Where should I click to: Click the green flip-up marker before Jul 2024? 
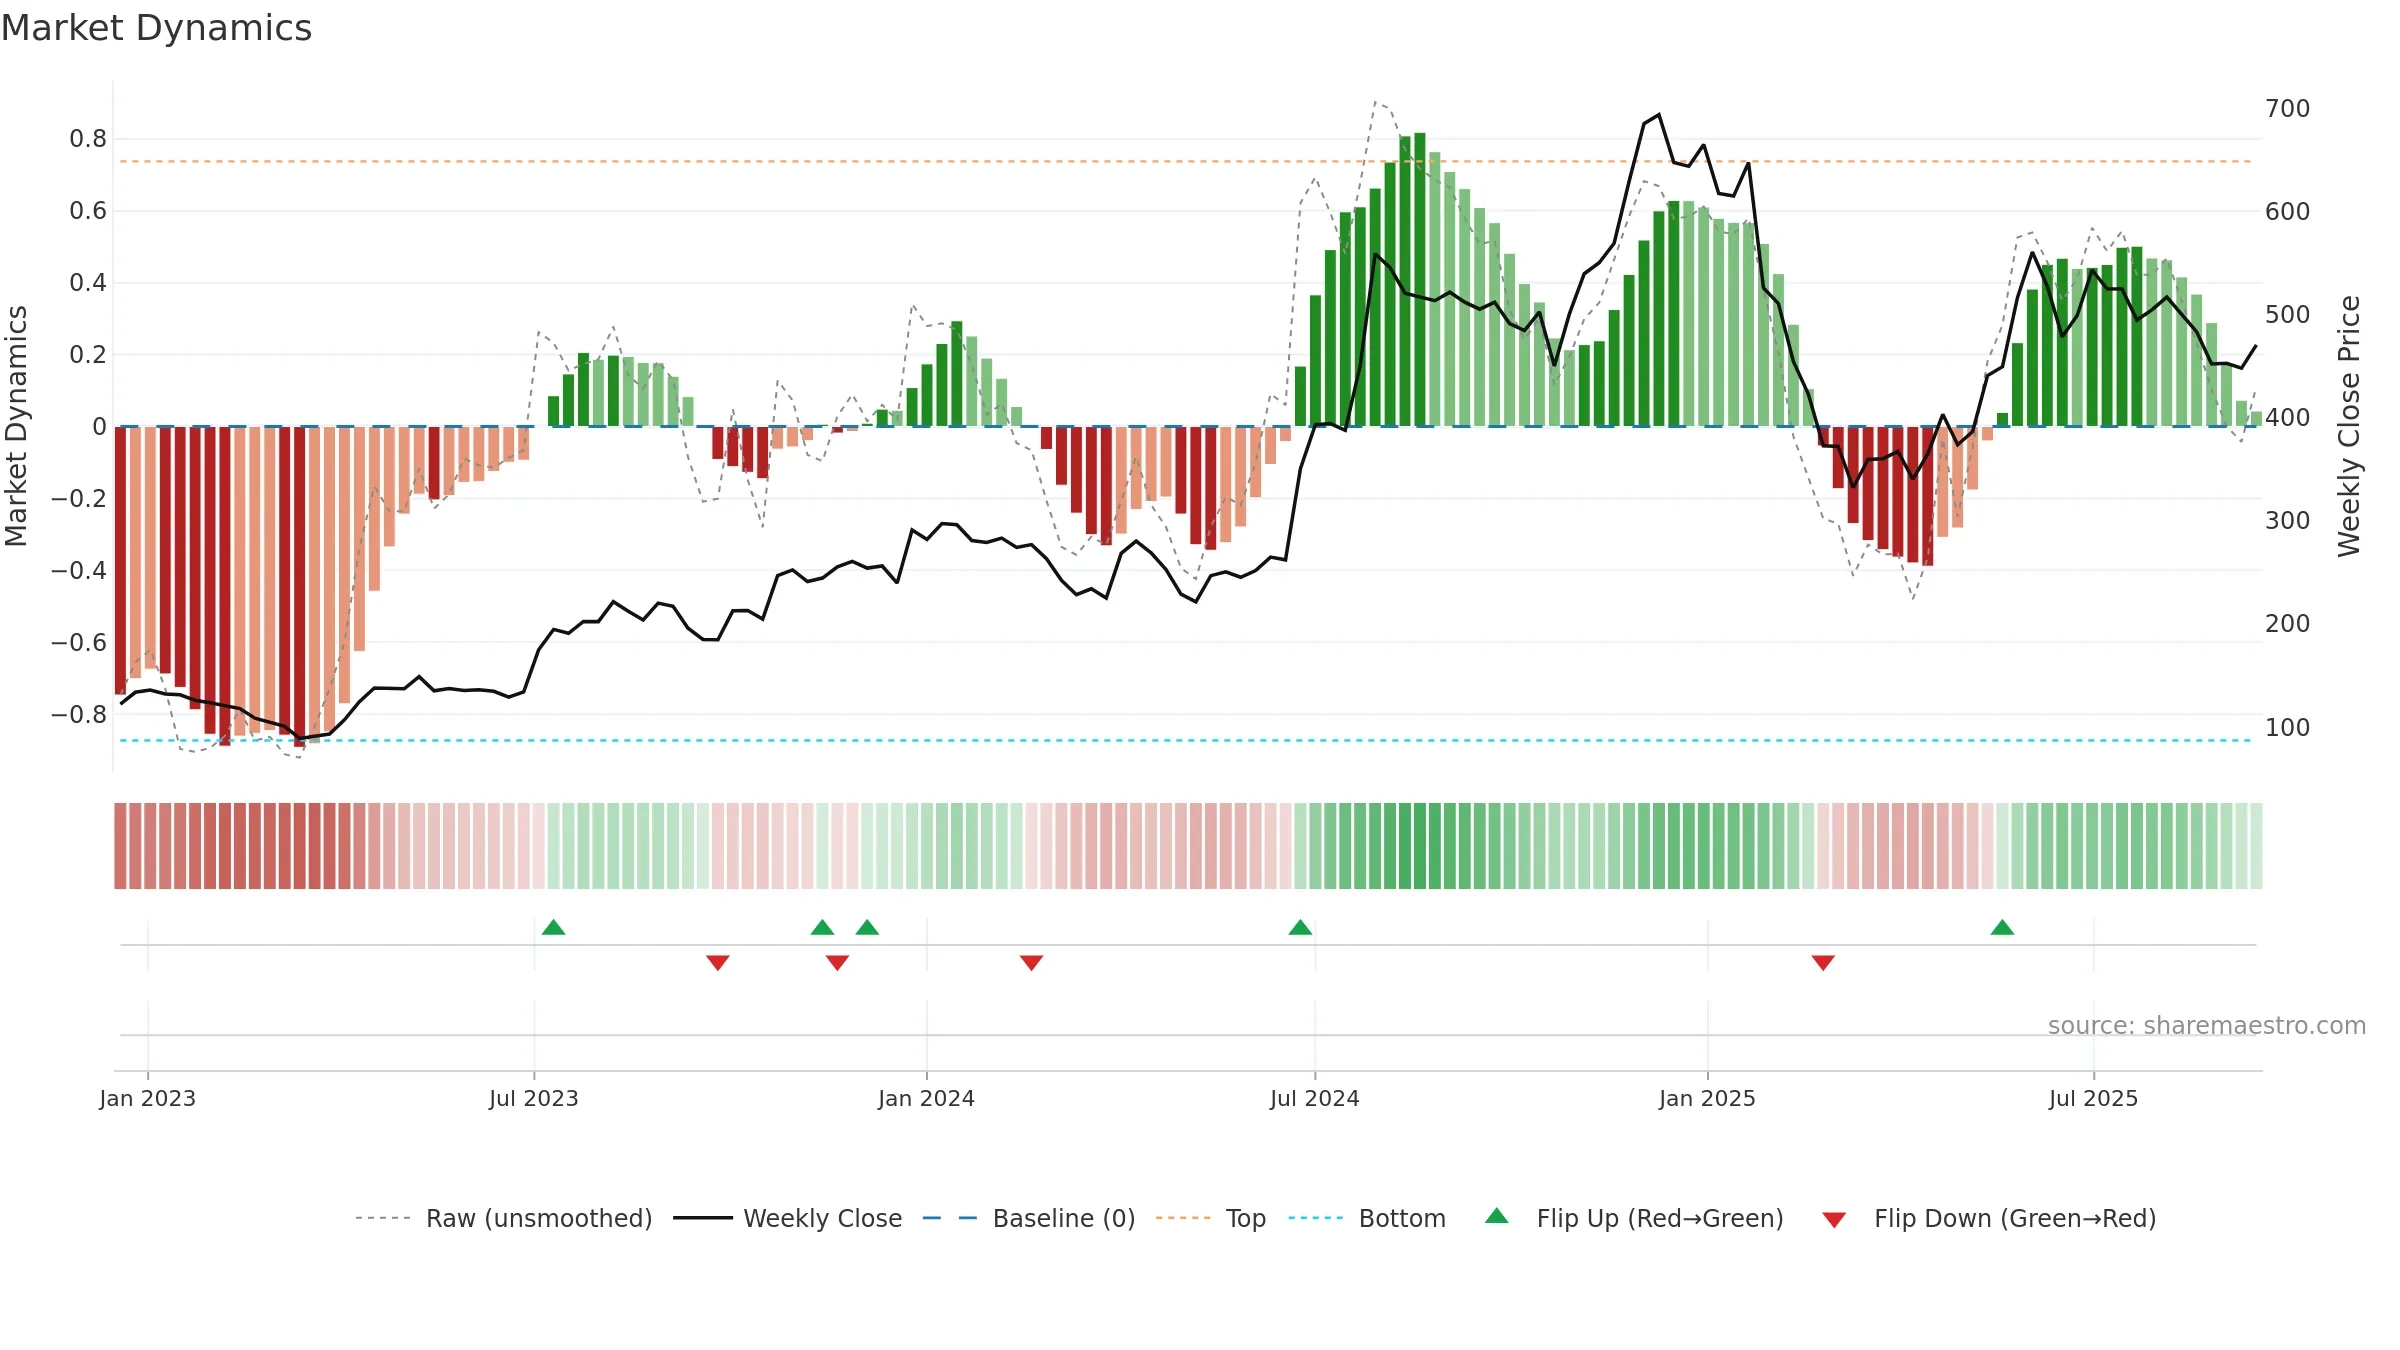(1300, 927)
